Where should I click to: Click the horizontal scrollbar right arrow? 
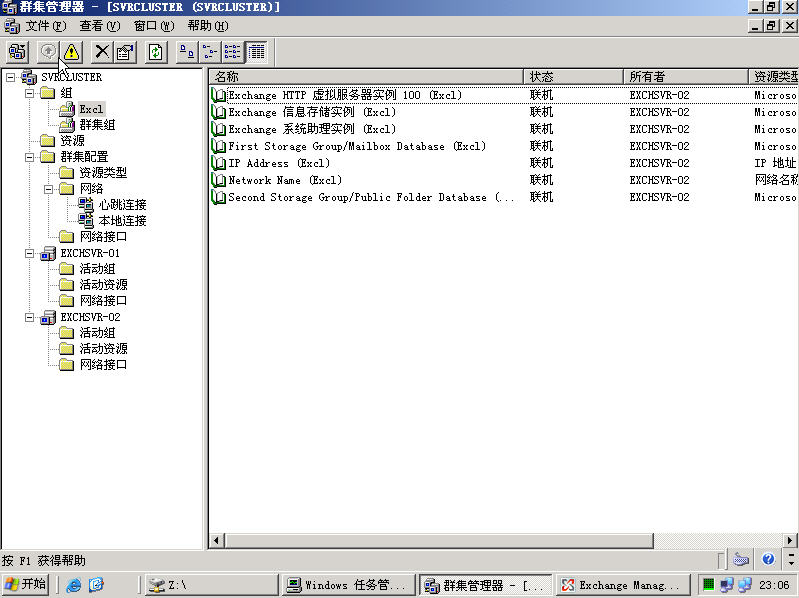(790, 541)
